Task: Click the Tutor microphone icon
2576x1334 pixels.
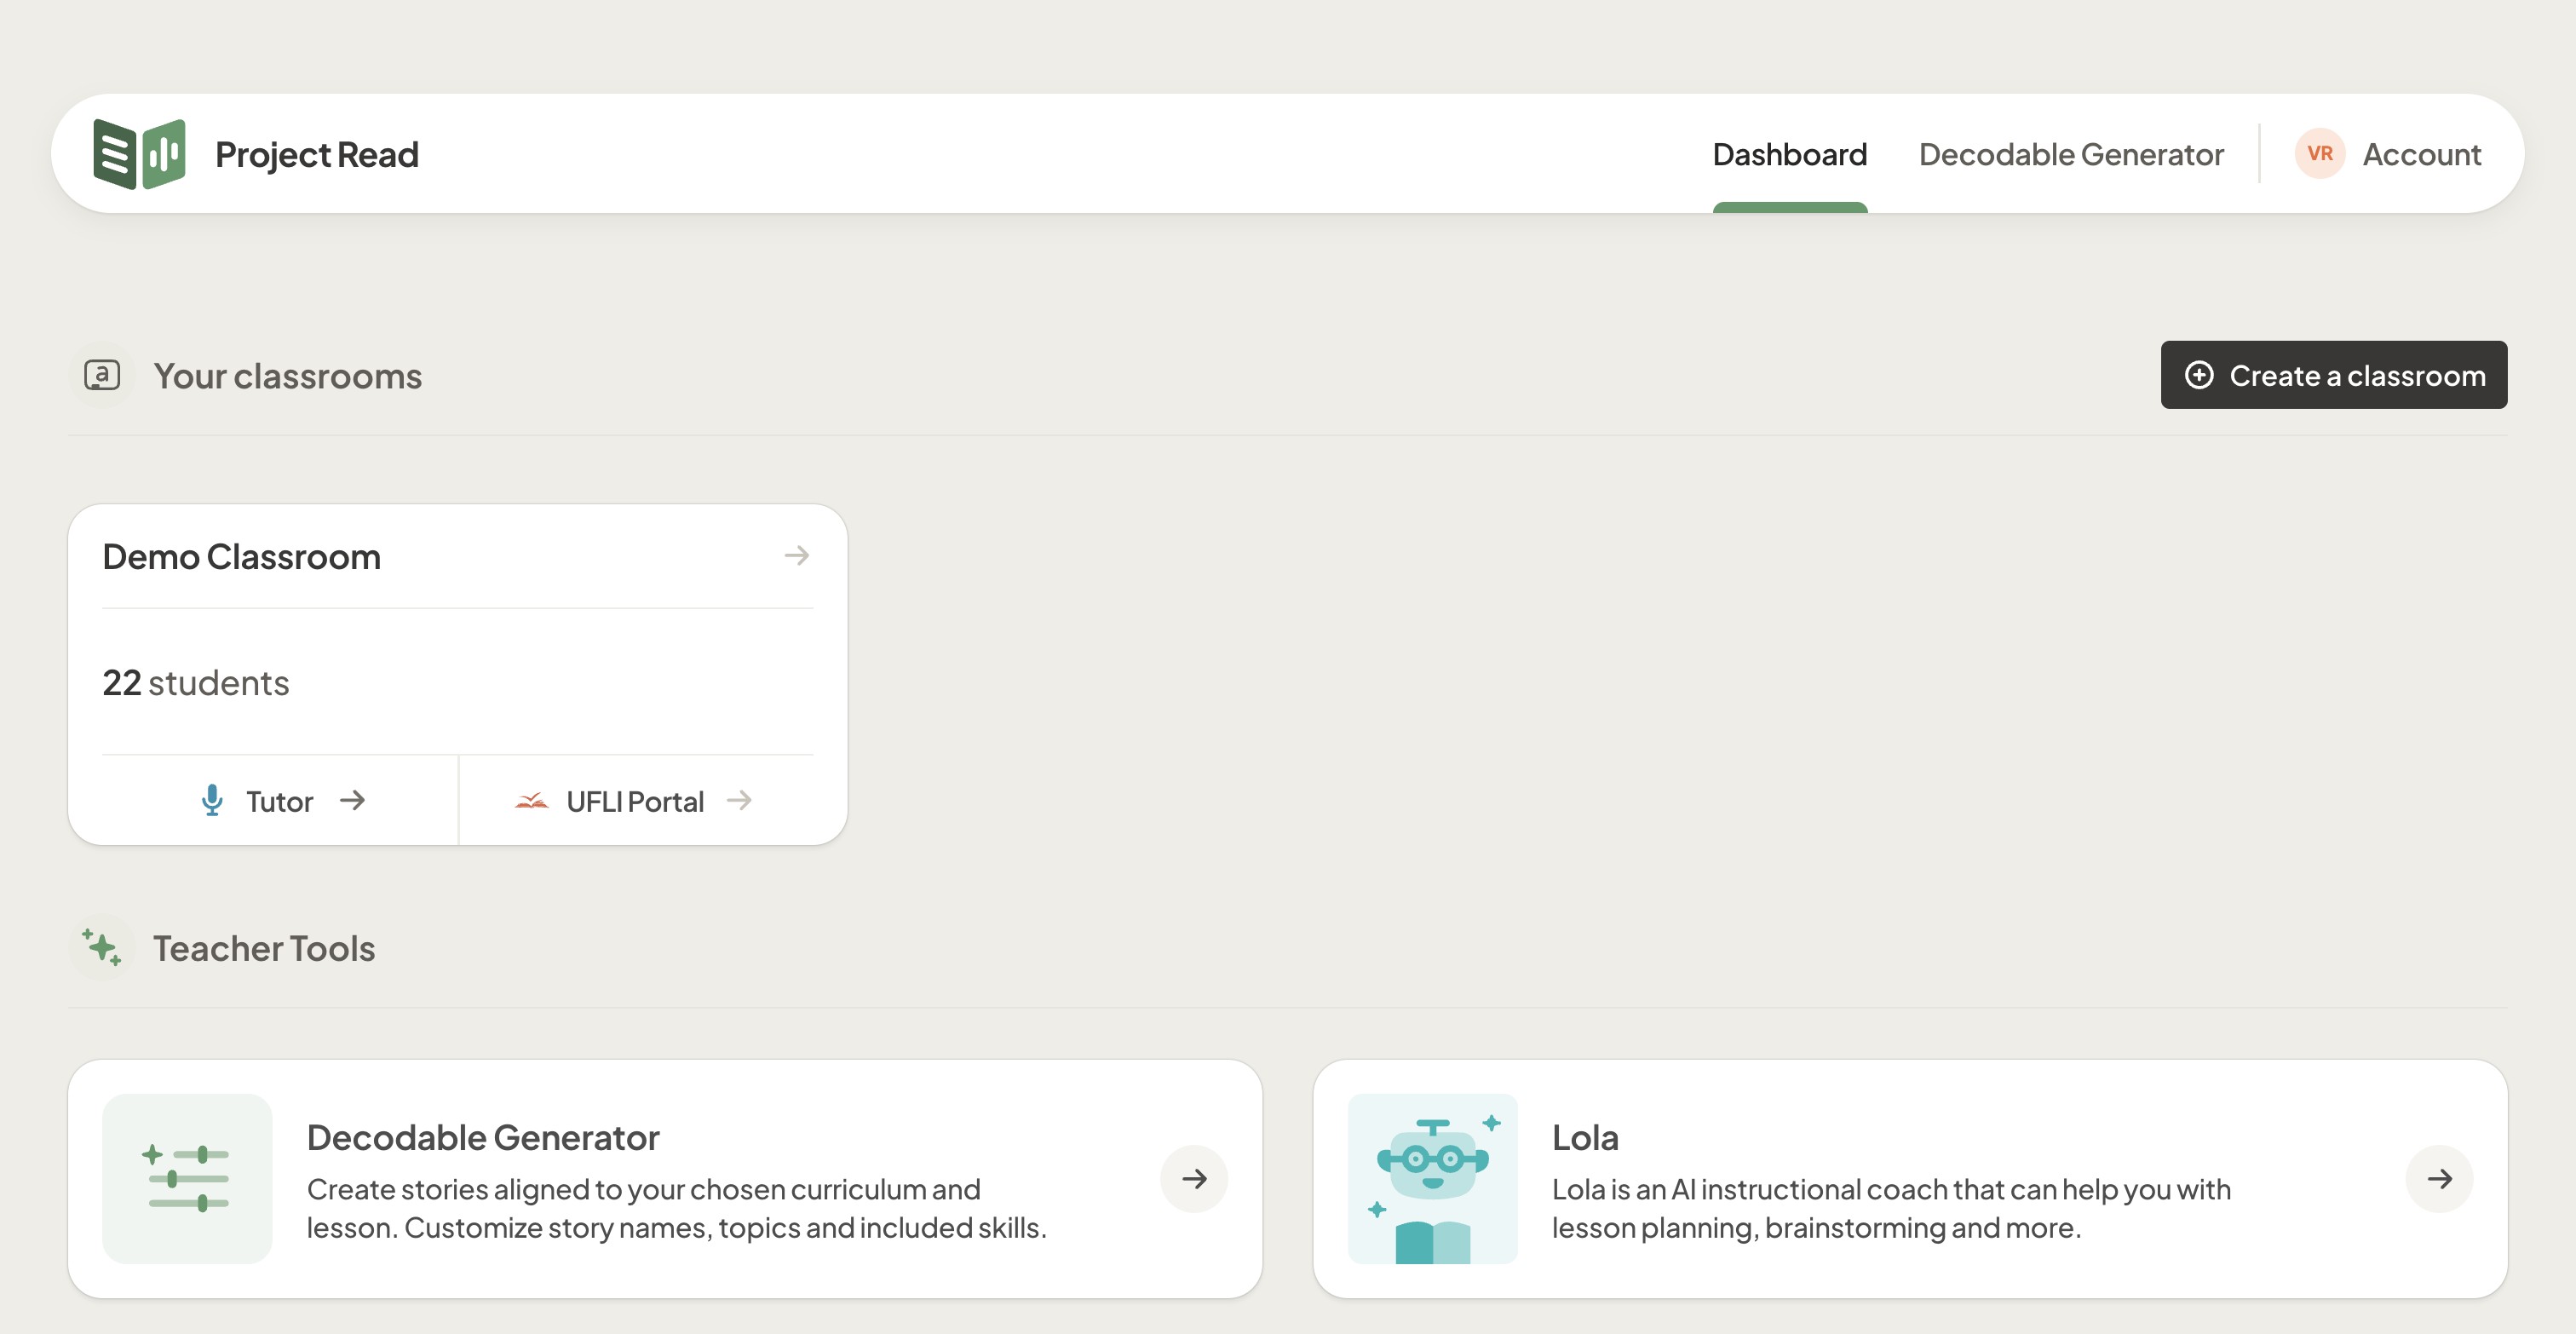Action: [x=212, y=800]
